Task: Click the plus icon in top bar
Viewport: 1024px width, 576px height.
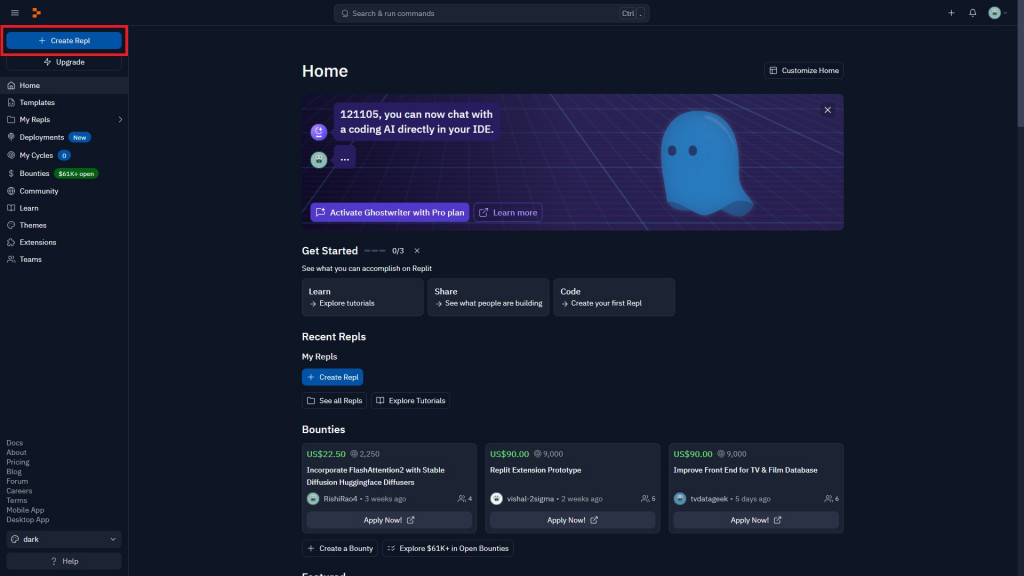Action: (x=951, y=13)
